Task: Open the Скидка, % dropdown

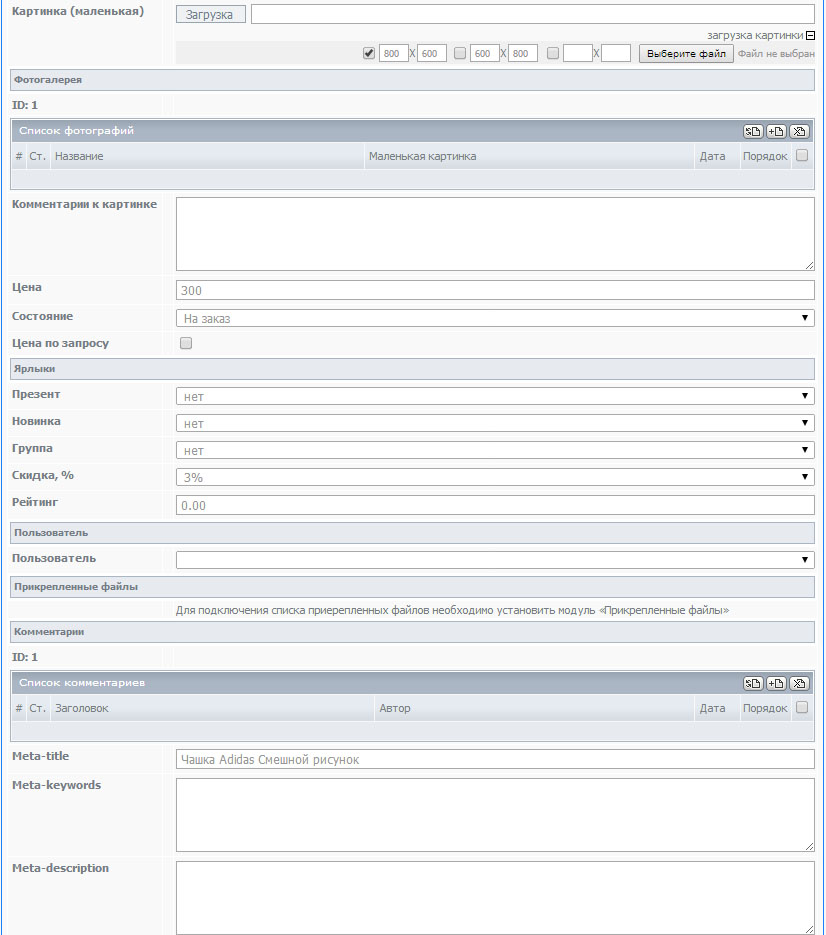Action: [x=495, y=477]
